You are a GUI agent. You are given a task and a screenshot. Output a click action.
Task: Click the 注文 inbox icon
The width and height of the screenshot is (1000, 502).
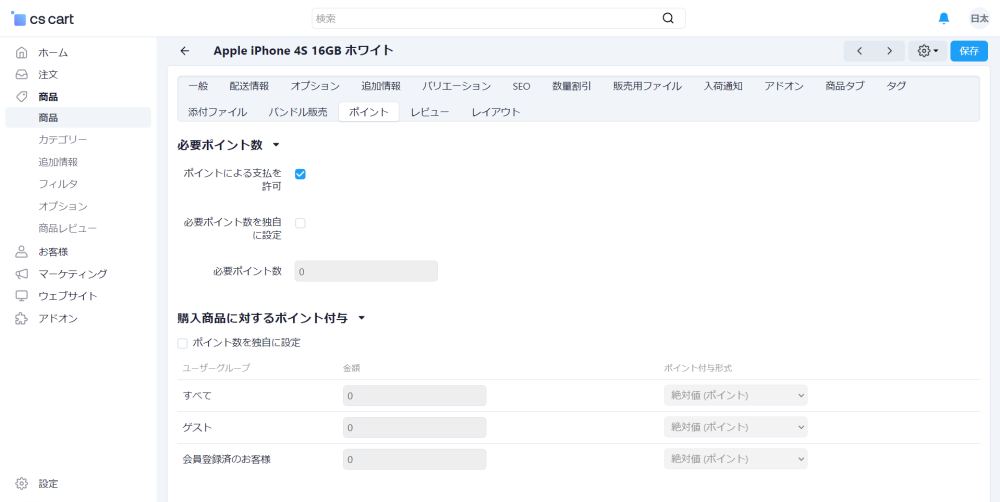tap(22, 75)
